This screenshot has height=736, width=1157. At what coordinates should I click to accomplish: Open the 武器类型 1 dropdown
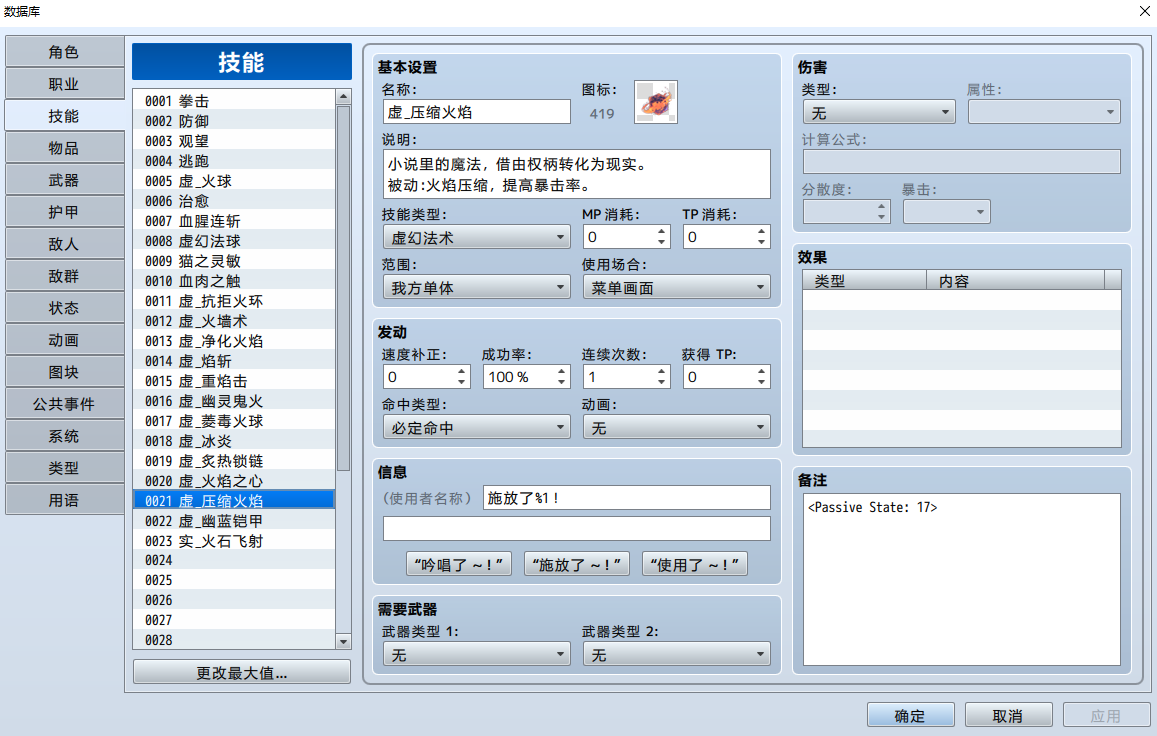477,655
